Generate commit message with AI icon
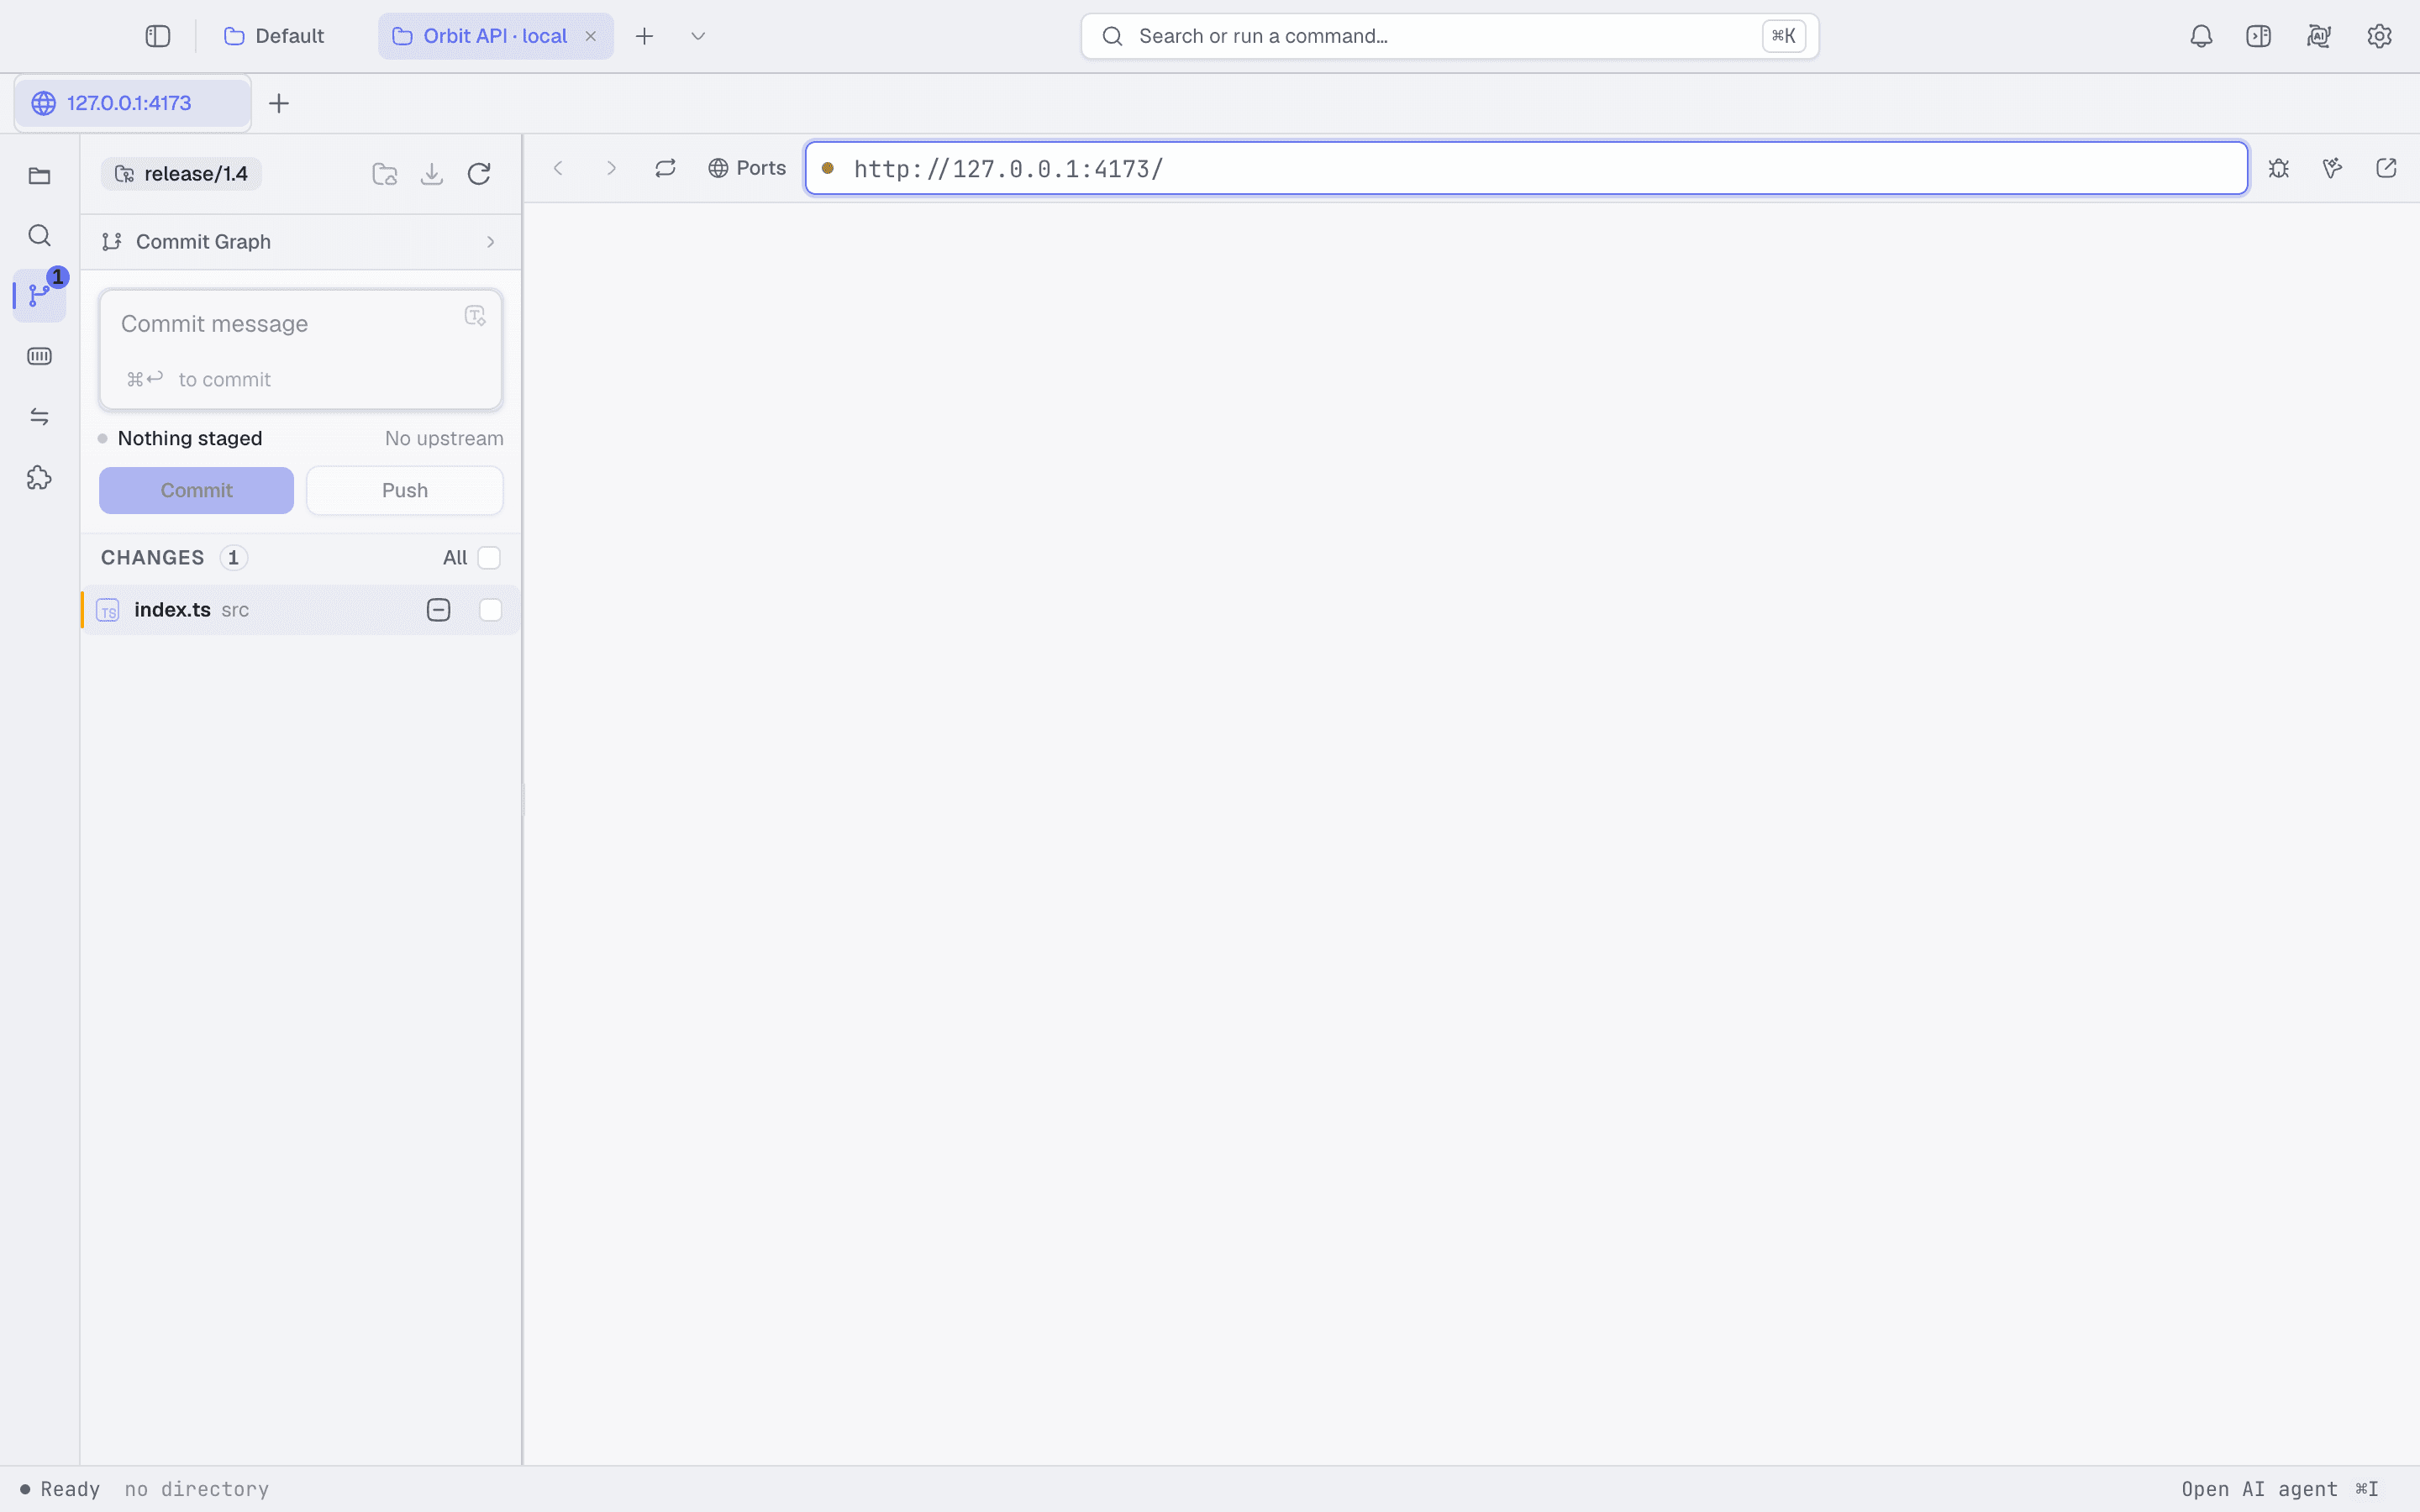Screen dimensions: 2420x1512 pyautogui.click(x=475, y=316)
